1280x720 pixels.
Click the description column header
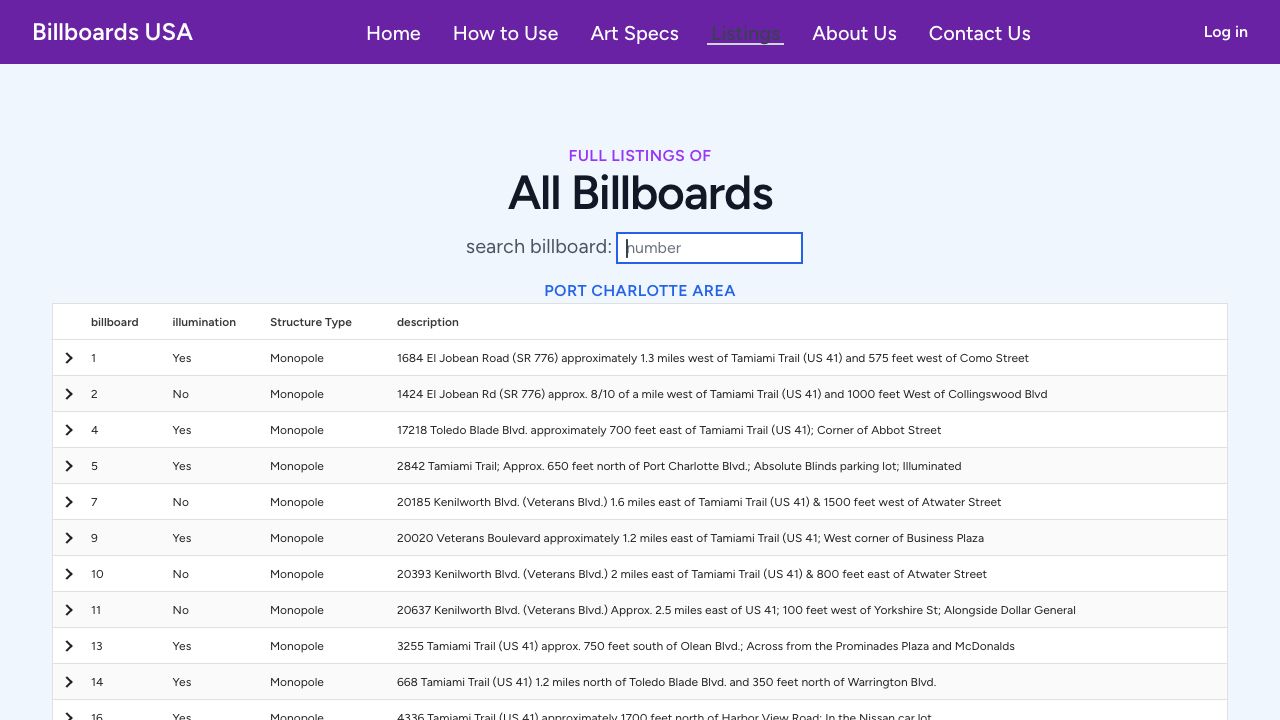428,322
